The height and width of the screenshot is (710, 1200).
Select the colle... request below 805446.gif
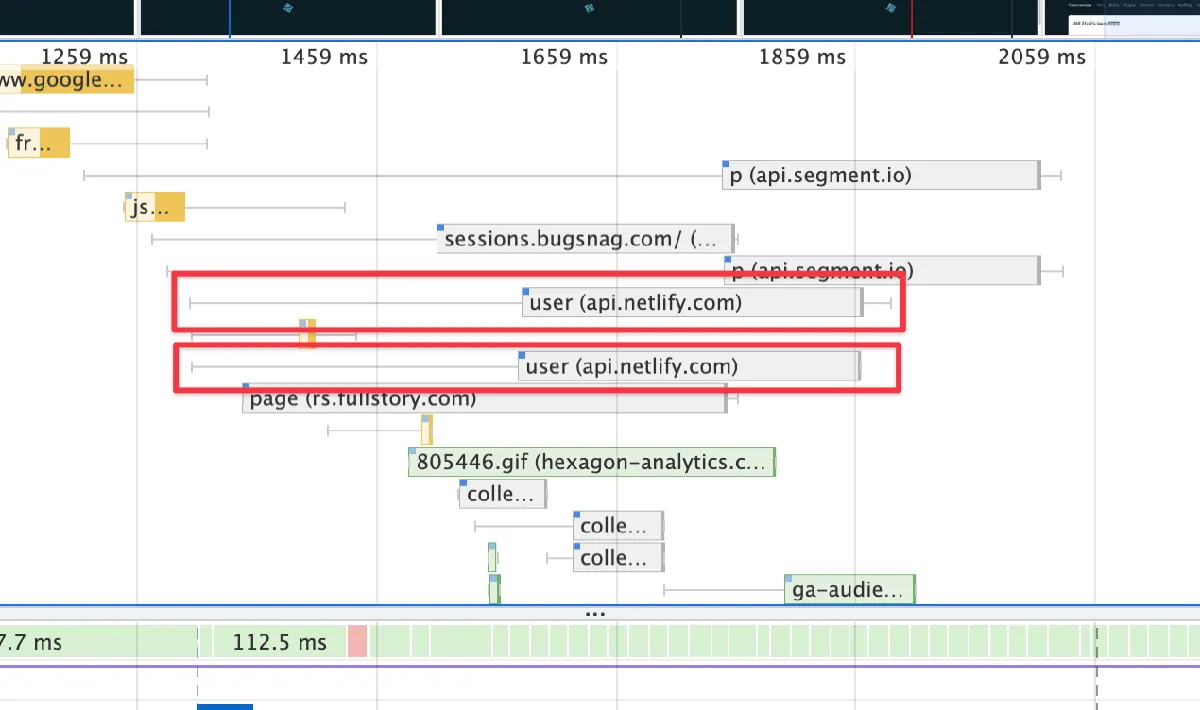[x=503, y=494]
